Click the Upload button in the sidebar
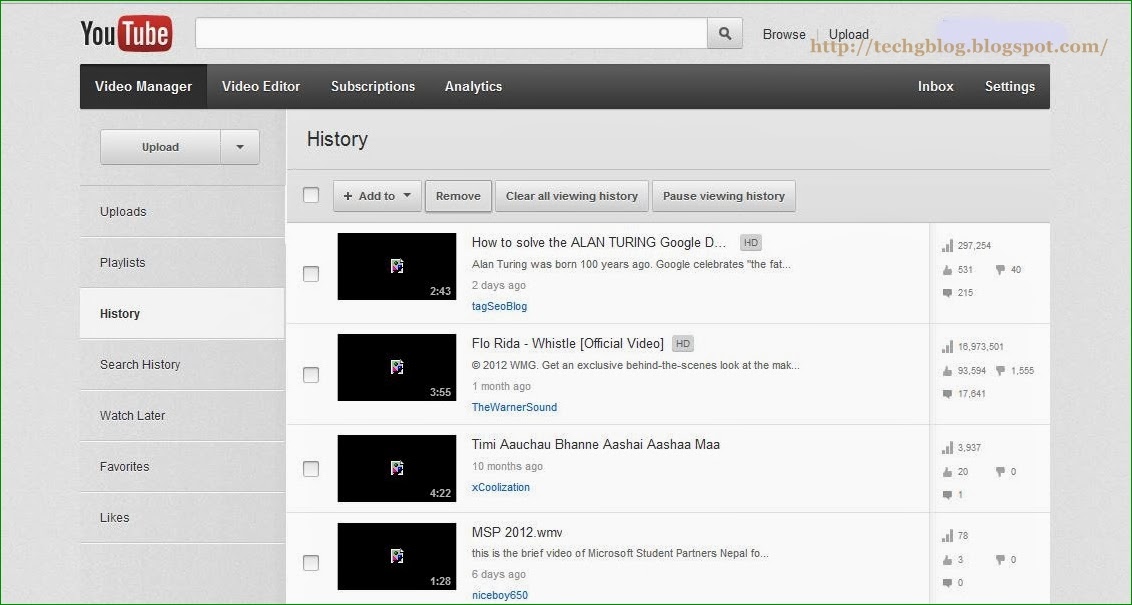The image size is (1132, 605). pyautogui.click(x=160, y=147)
